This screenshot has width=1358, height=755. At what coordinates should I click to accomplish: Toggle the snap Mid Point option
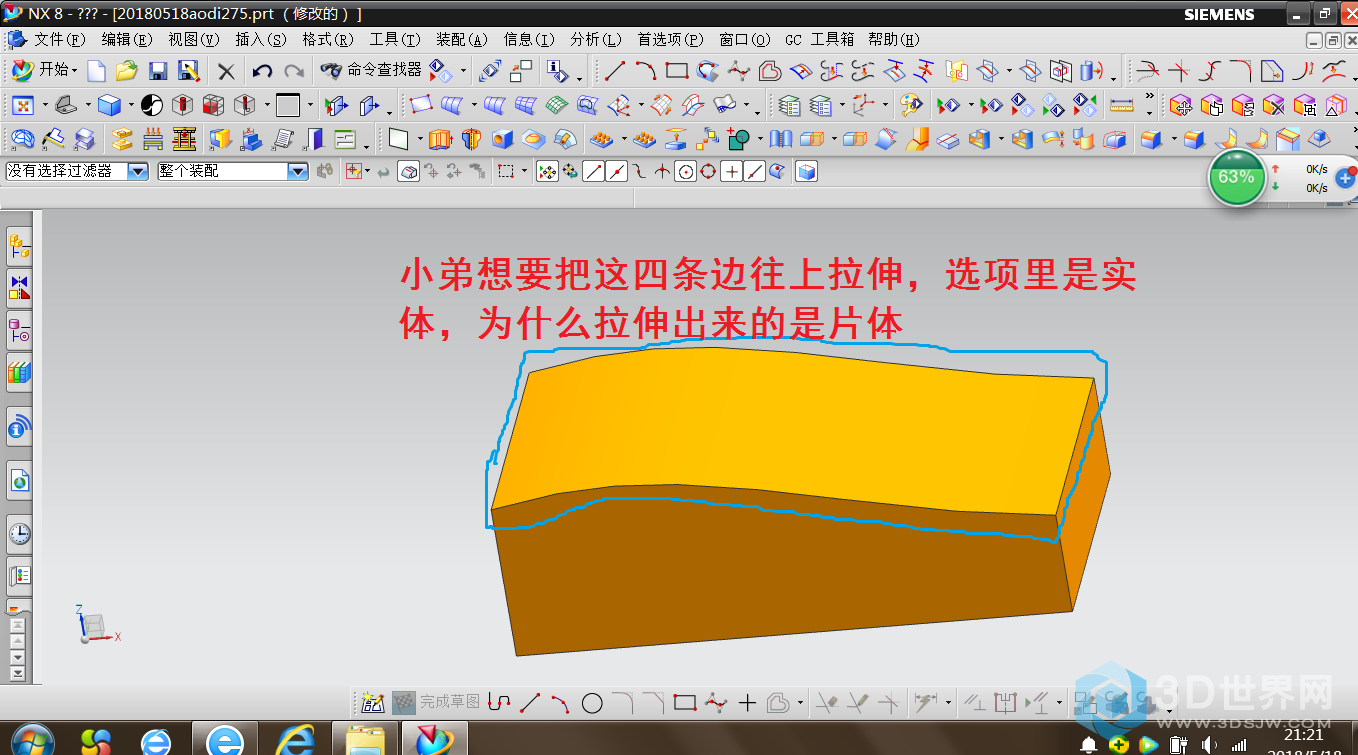click(617, 172)
